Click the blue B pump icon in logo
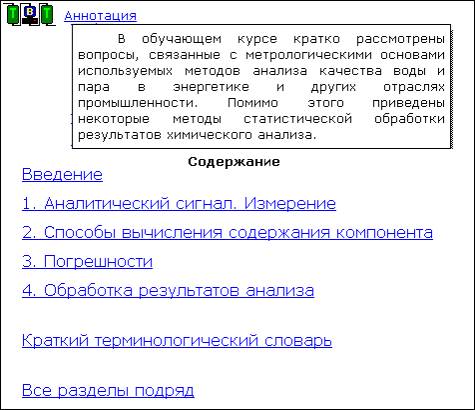The height and width of the screenshot is (410, 475). coord(30,11)
